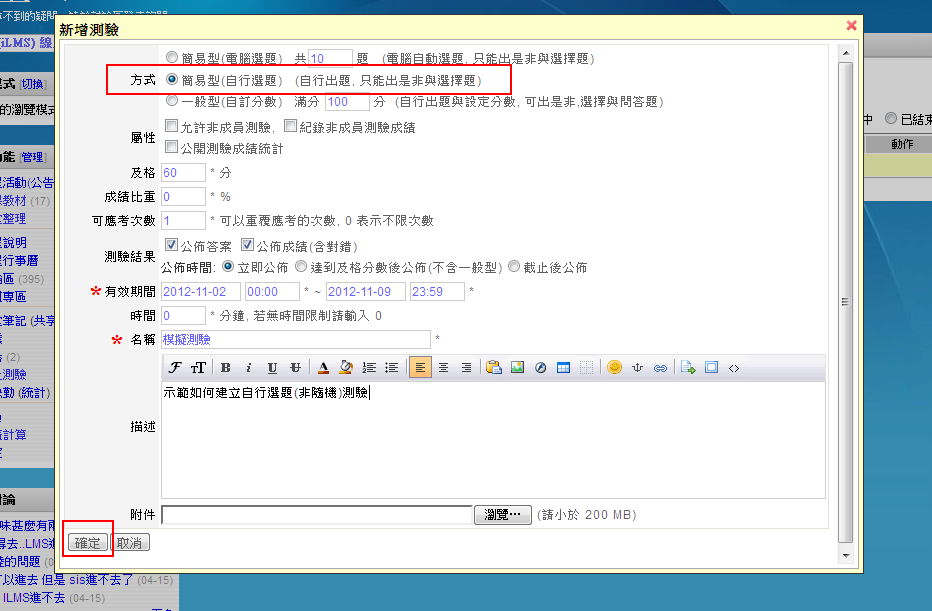Switch to HTML source code view

(x=734, y=368)
